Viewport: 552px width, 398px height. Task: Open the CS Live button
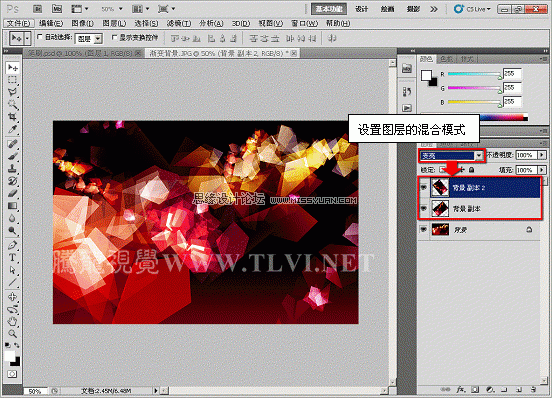tap(473, 9)
